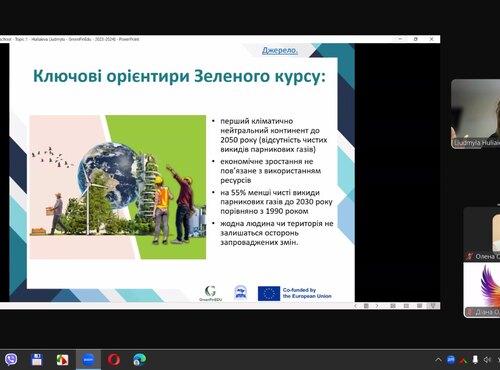Open the floppy disk app in taskbar

coord(36,359)
